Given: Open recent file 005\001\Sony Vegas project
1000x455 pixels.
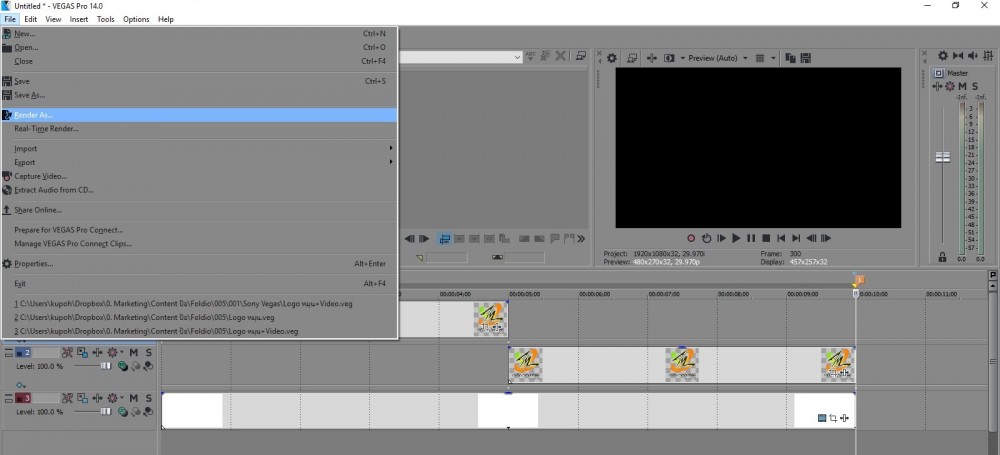Looking at the screenshot, I should 199,304.
